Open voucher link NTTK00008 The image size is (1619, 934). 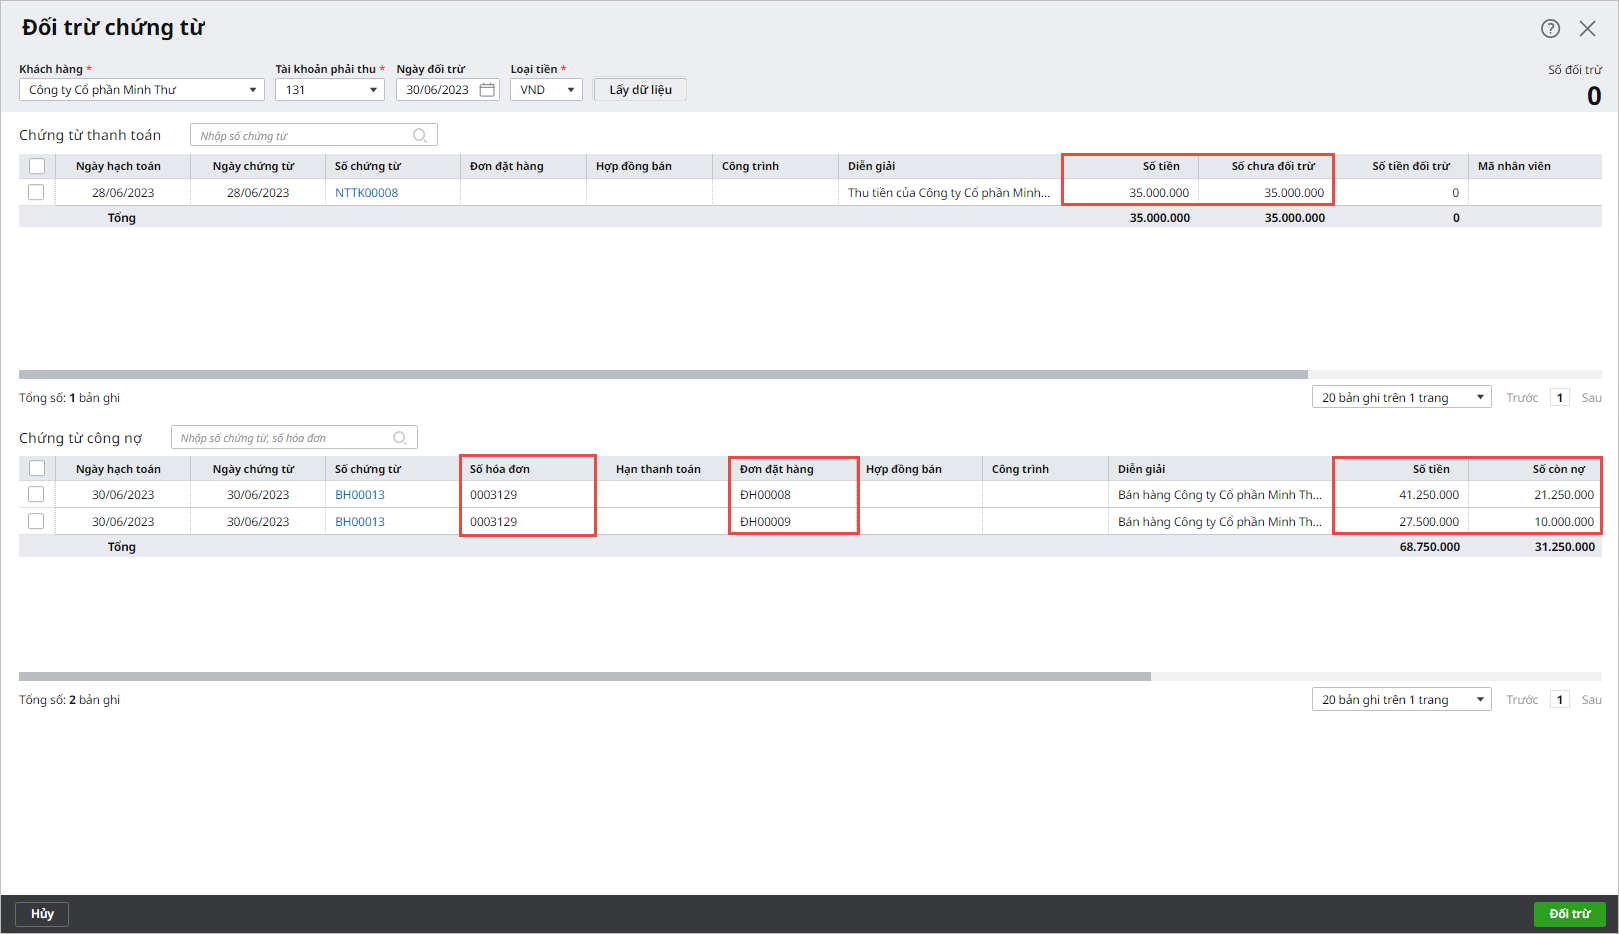click(x=366, y=193)
